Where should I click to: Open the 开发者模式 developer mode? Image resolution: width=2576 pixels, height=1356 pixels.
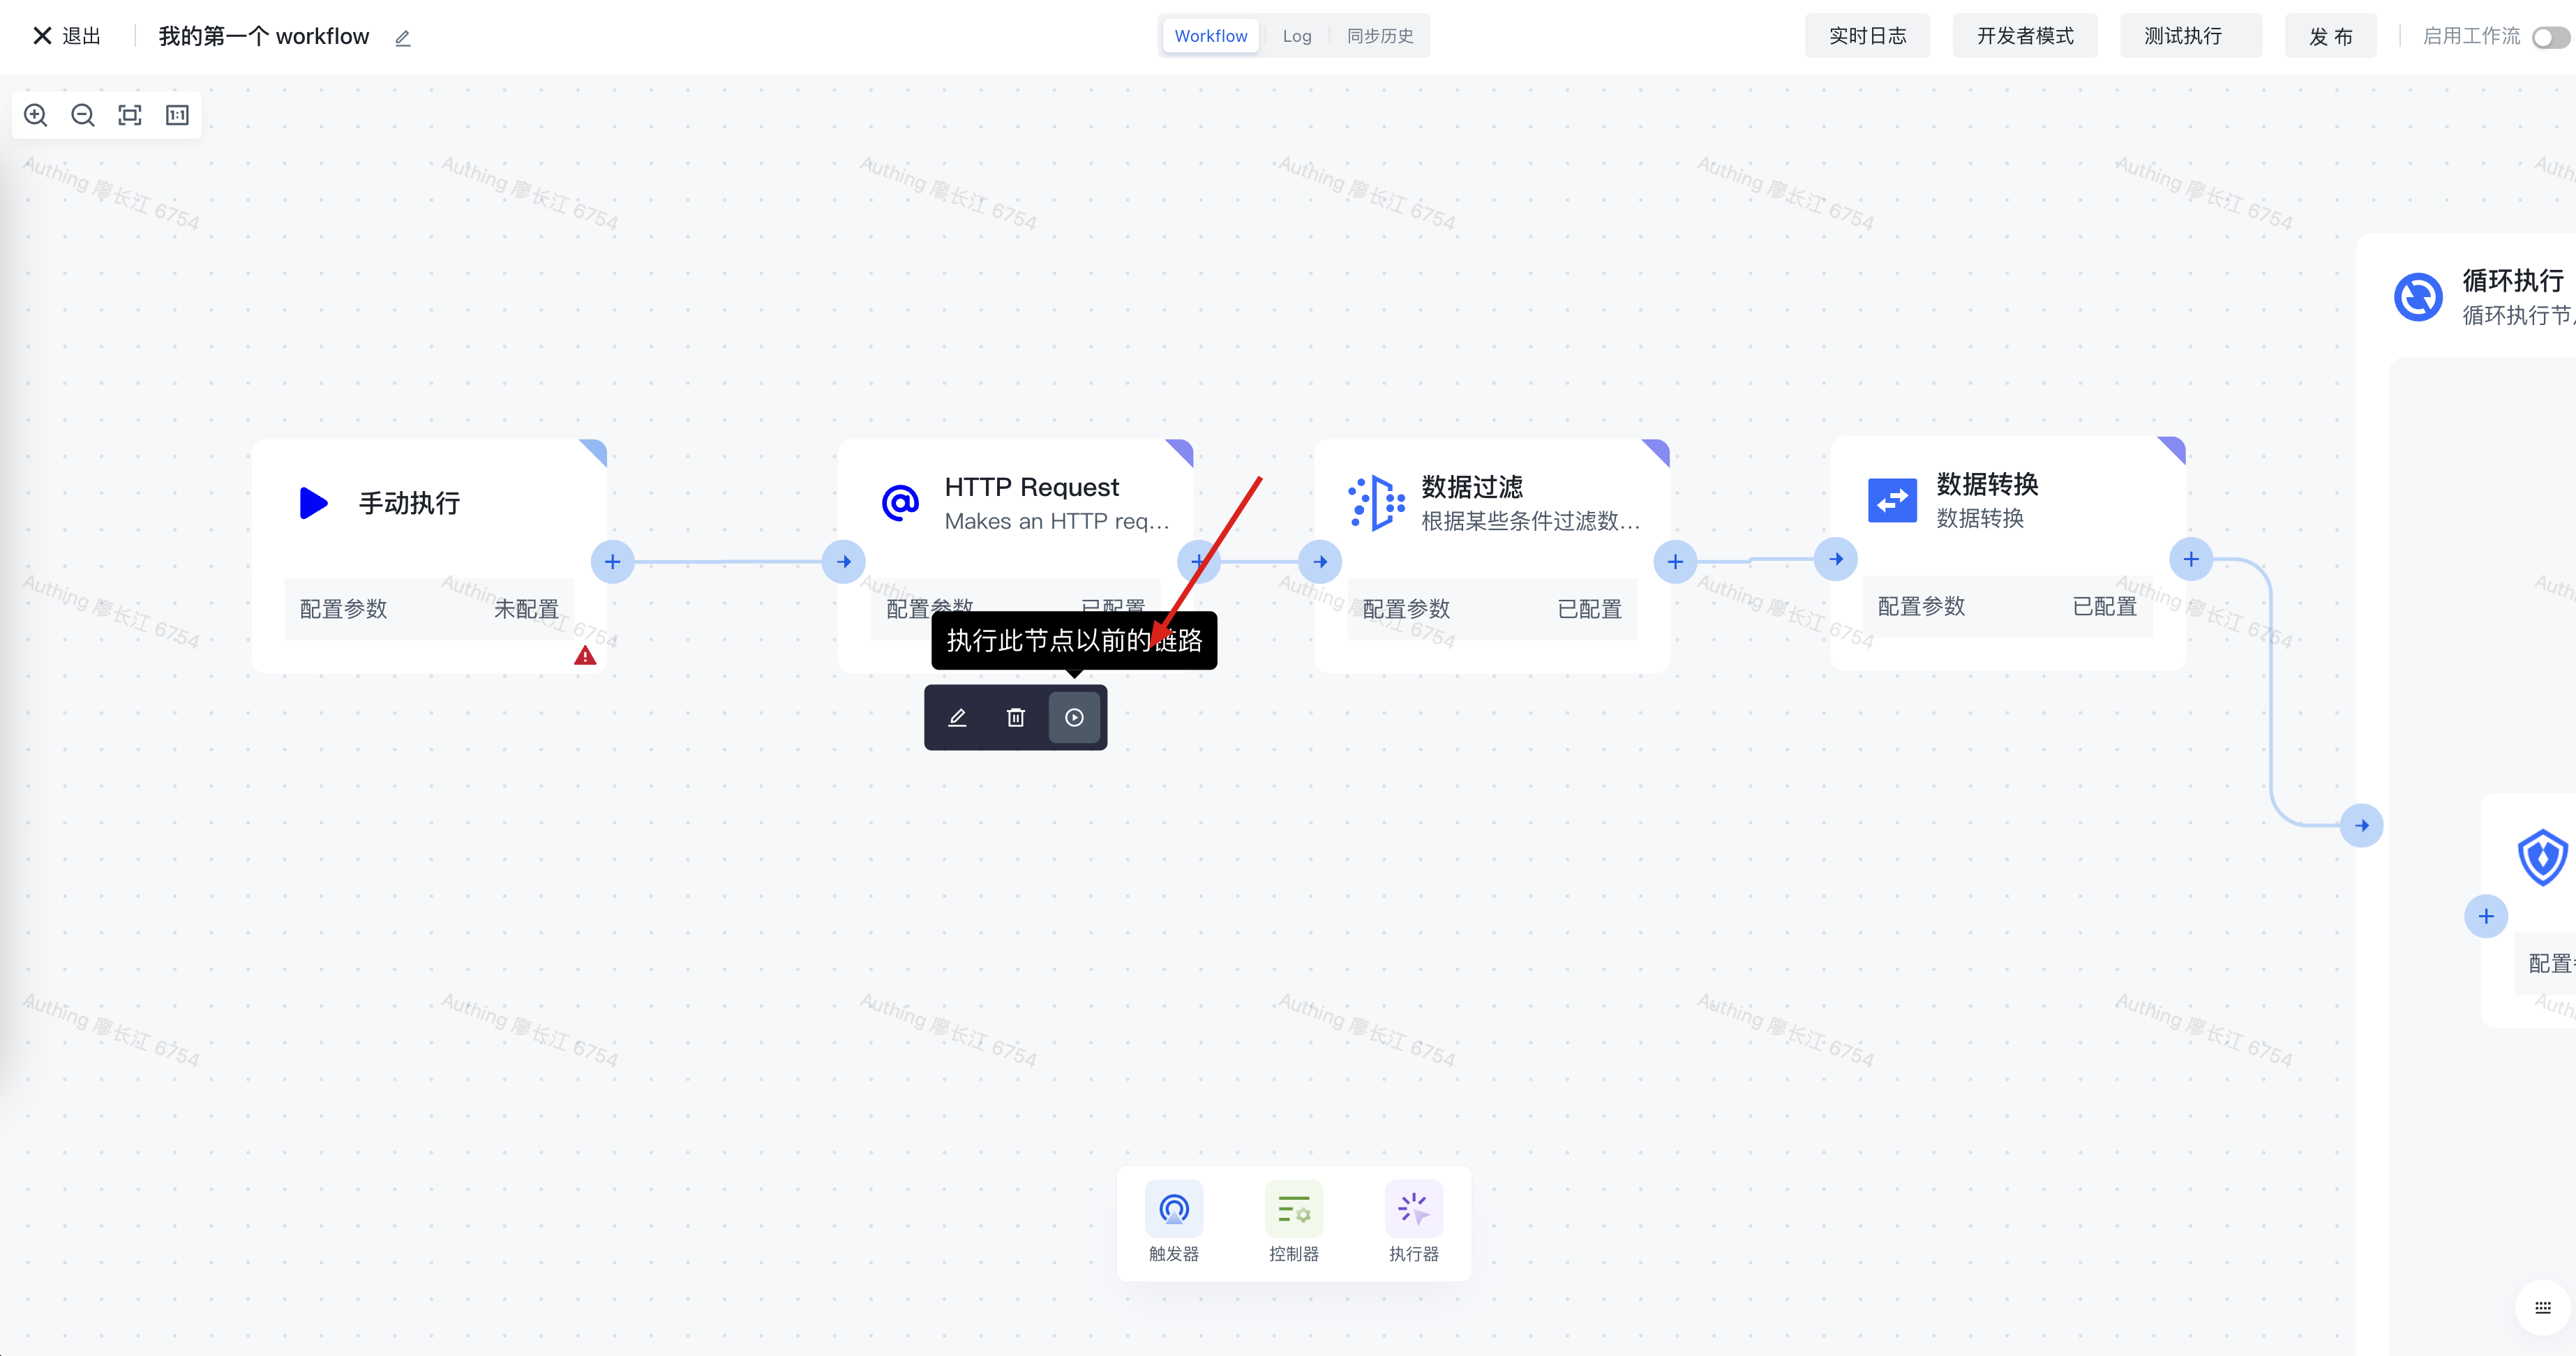tap(2024, 36)
